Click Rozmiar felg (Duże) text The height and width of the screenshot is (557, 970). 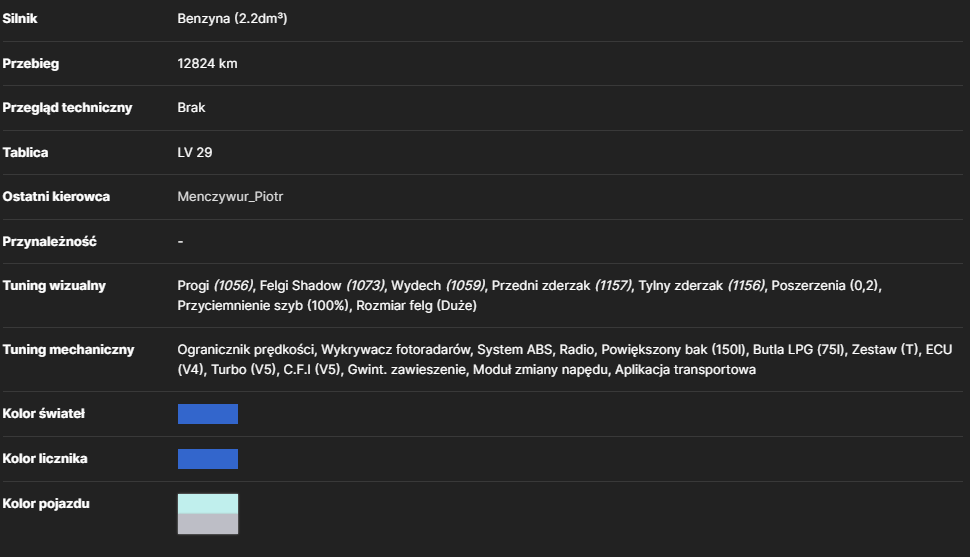(416, 306)
